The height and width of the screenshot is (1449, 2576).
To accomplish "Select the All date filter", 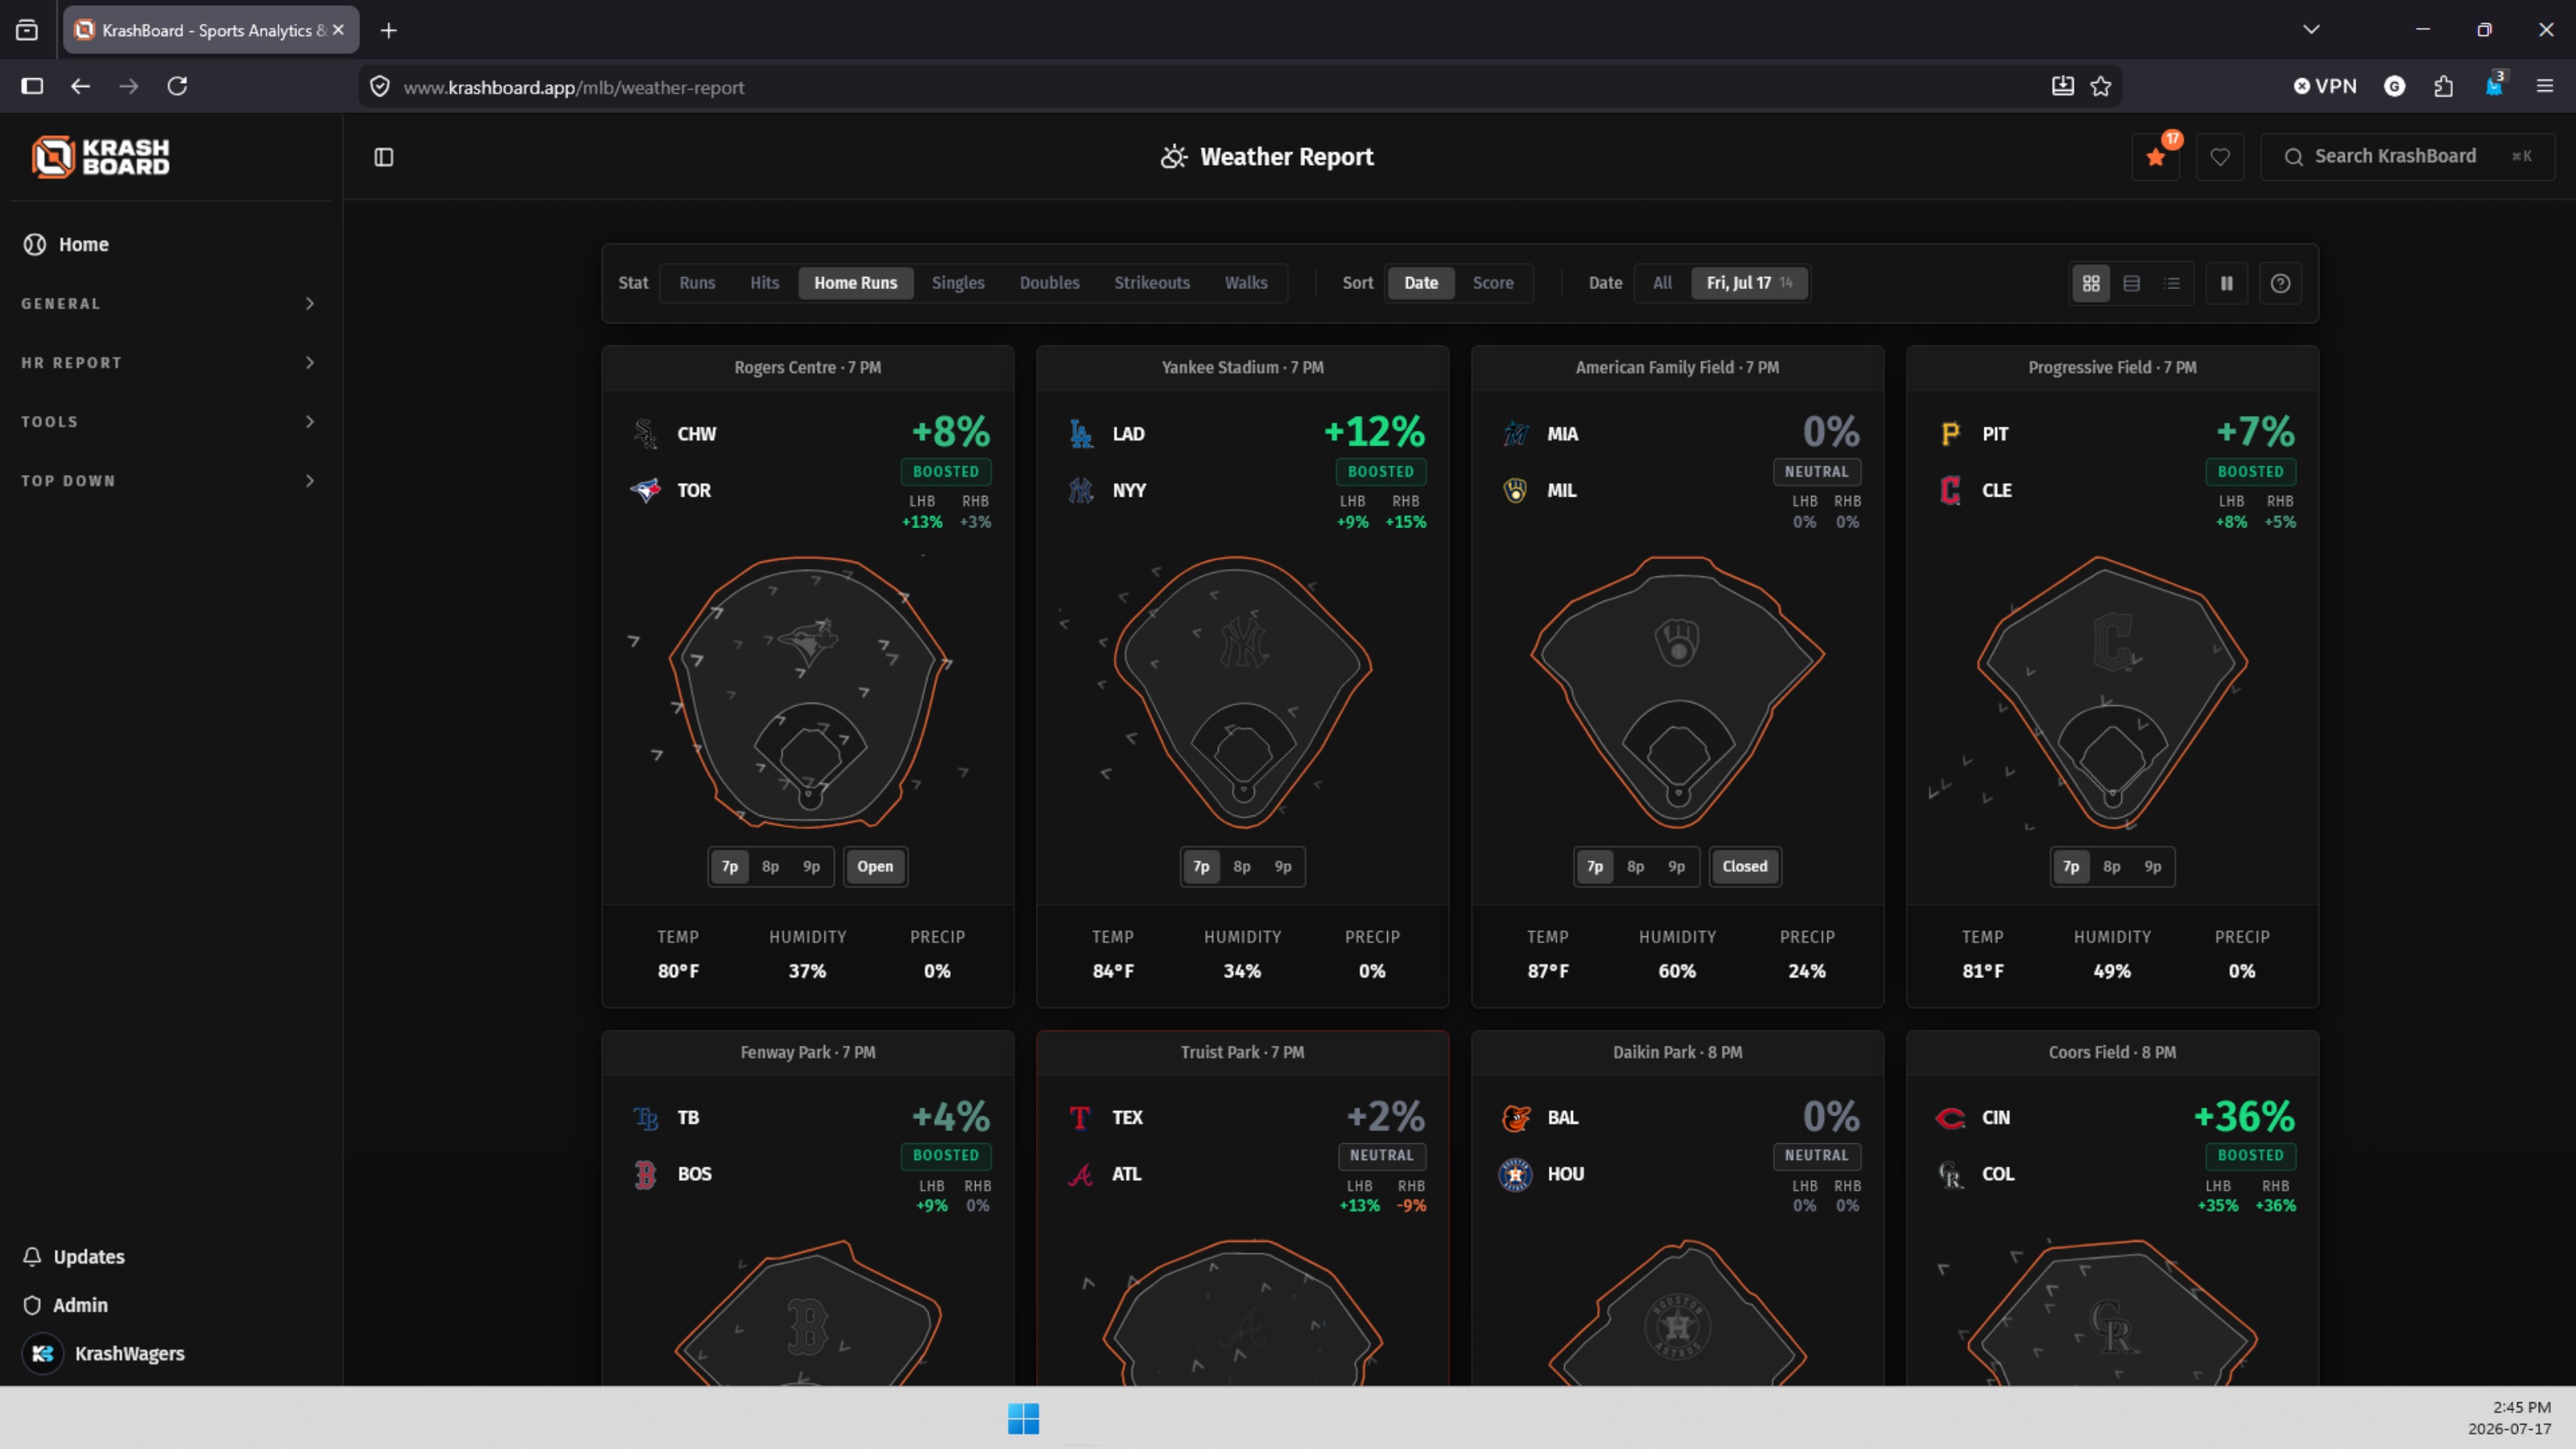I will [x=1662, y=284].
